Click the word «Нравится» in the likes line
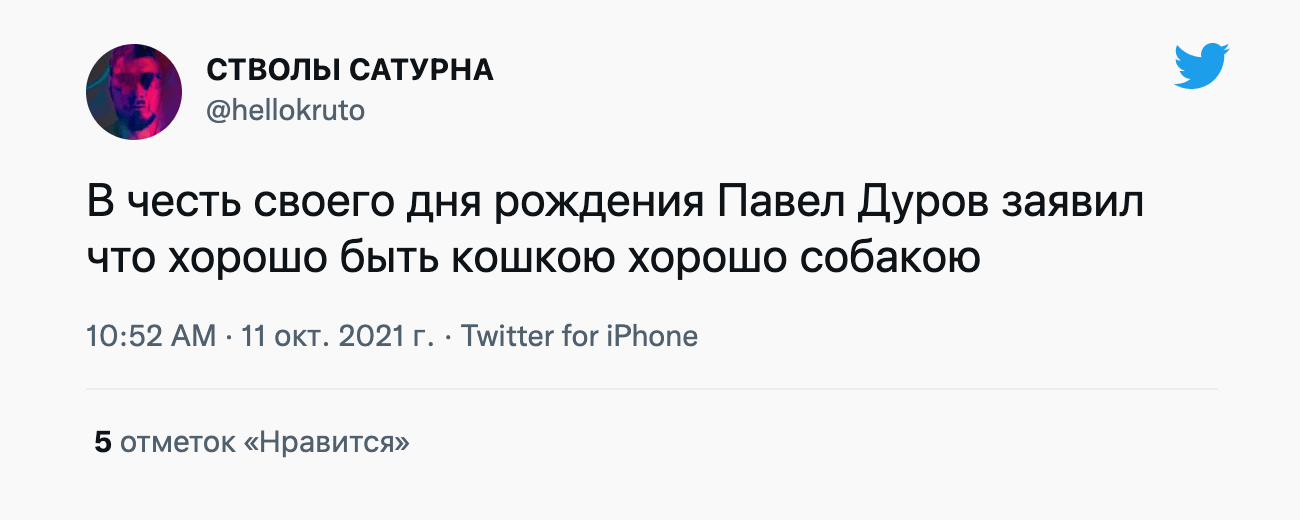Image resolution: width=1300 pixels, height=520 pixels. (x=327, y=442)
